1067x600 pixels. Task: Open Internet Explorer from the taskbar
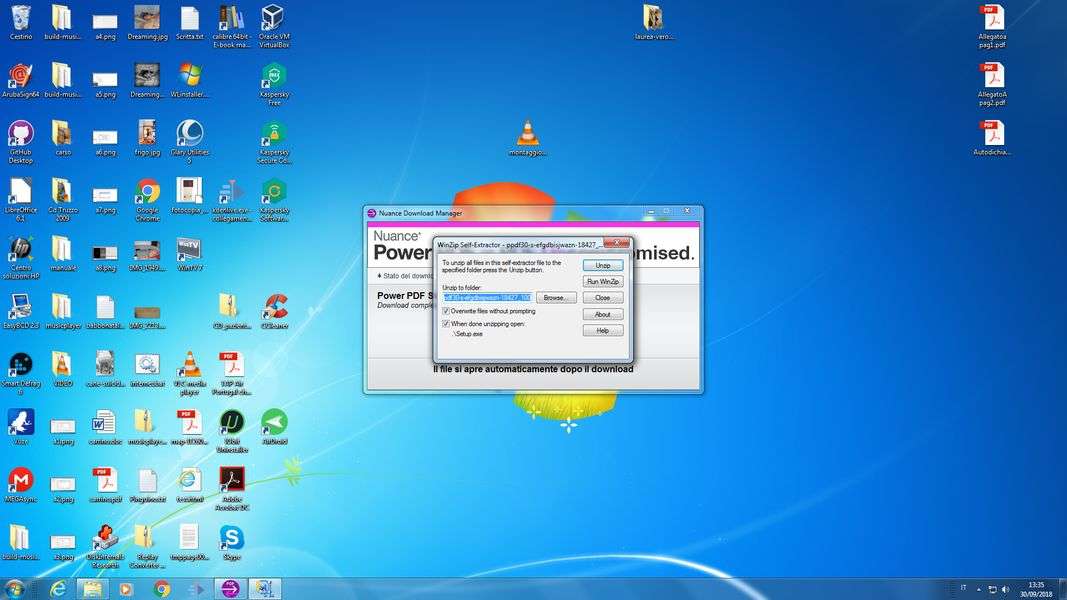tap(58, 588)
